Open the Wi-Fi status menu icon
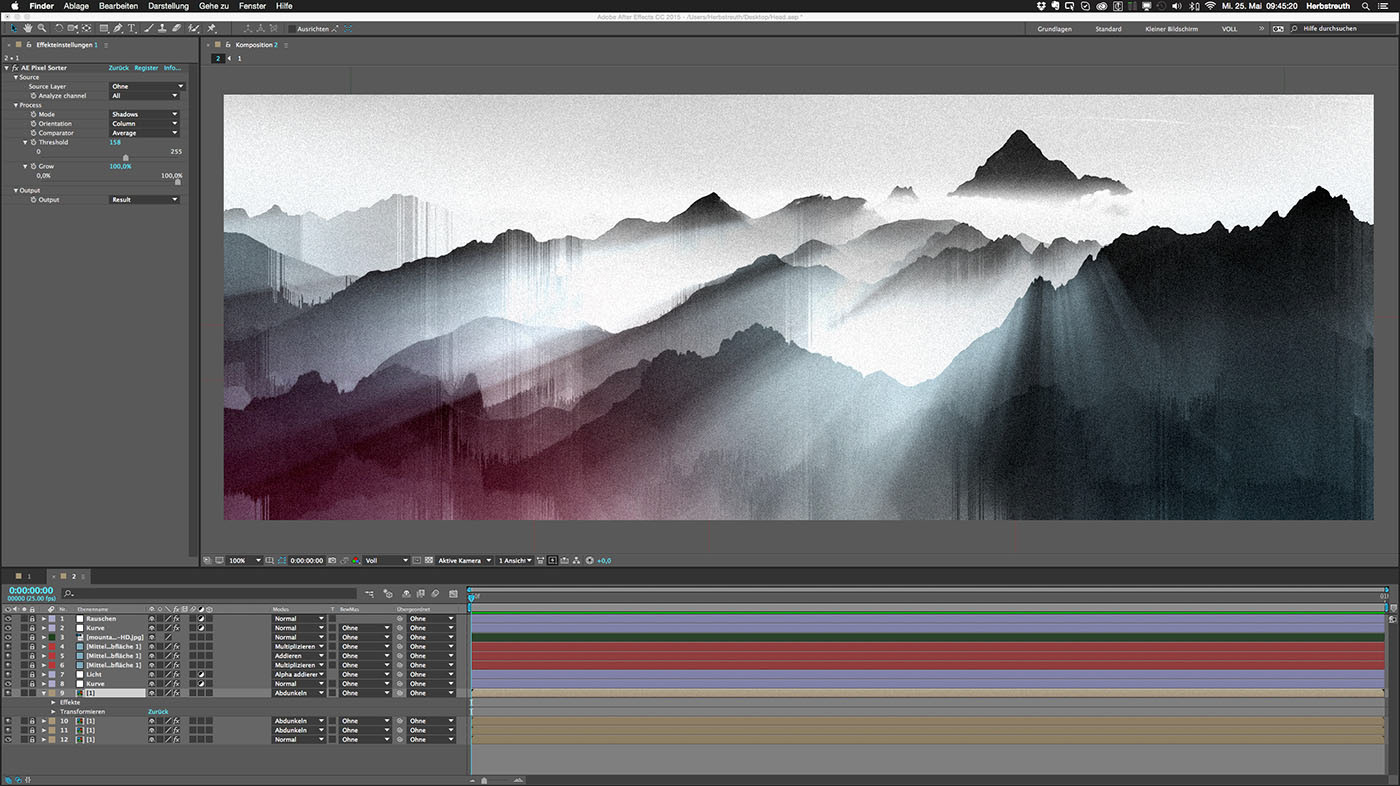Screen dimensions: 1400x786 pos(1210,6)
